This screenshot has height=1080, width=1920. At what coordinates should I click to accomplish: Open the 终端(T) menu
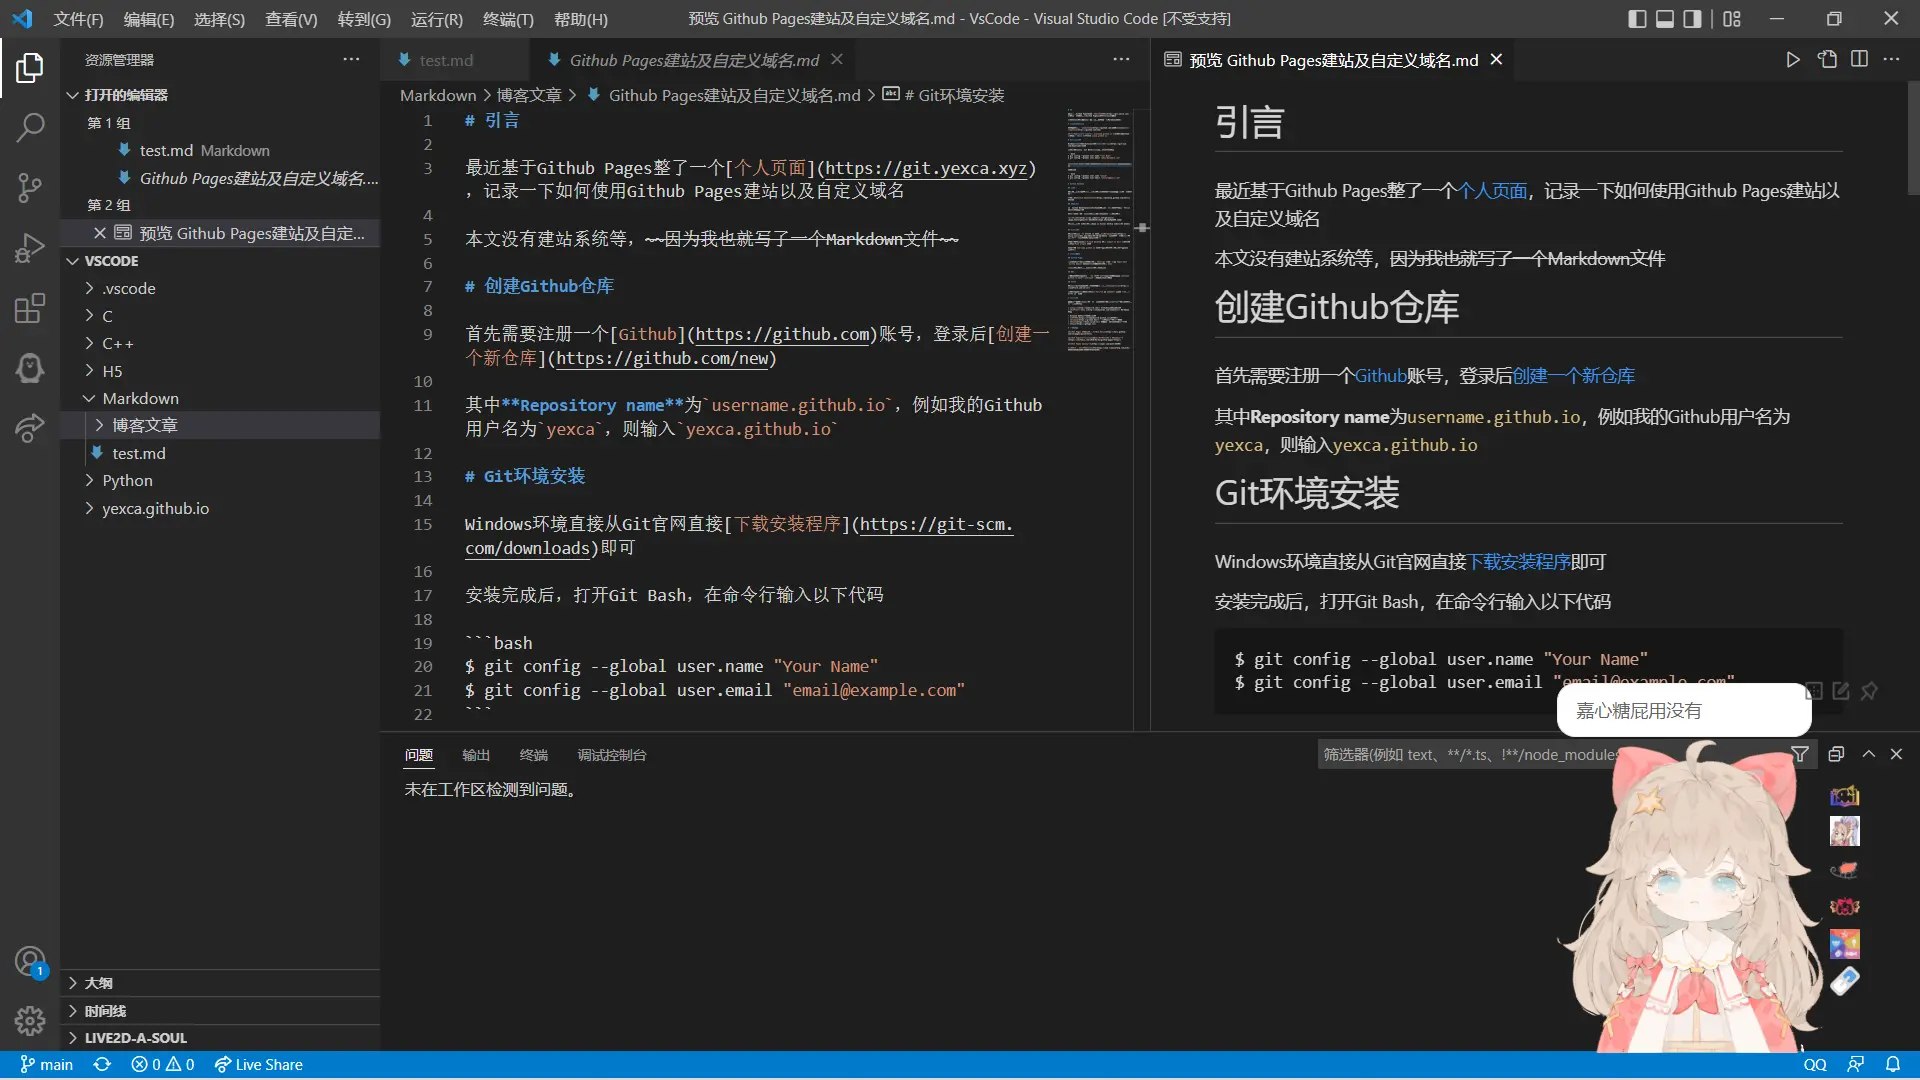point(508,19)
